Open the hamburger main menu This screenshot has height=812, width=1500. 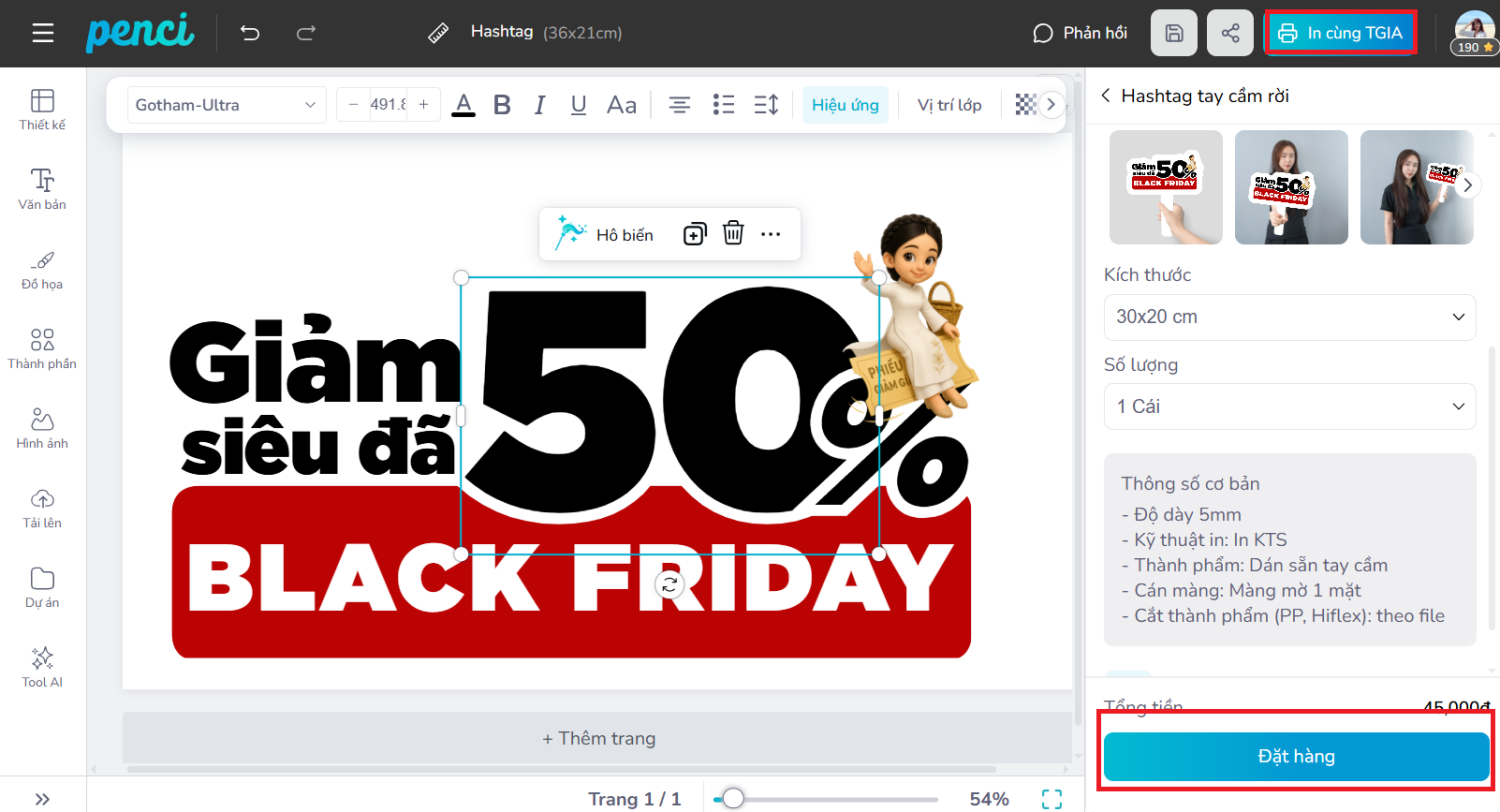point(43,33)
